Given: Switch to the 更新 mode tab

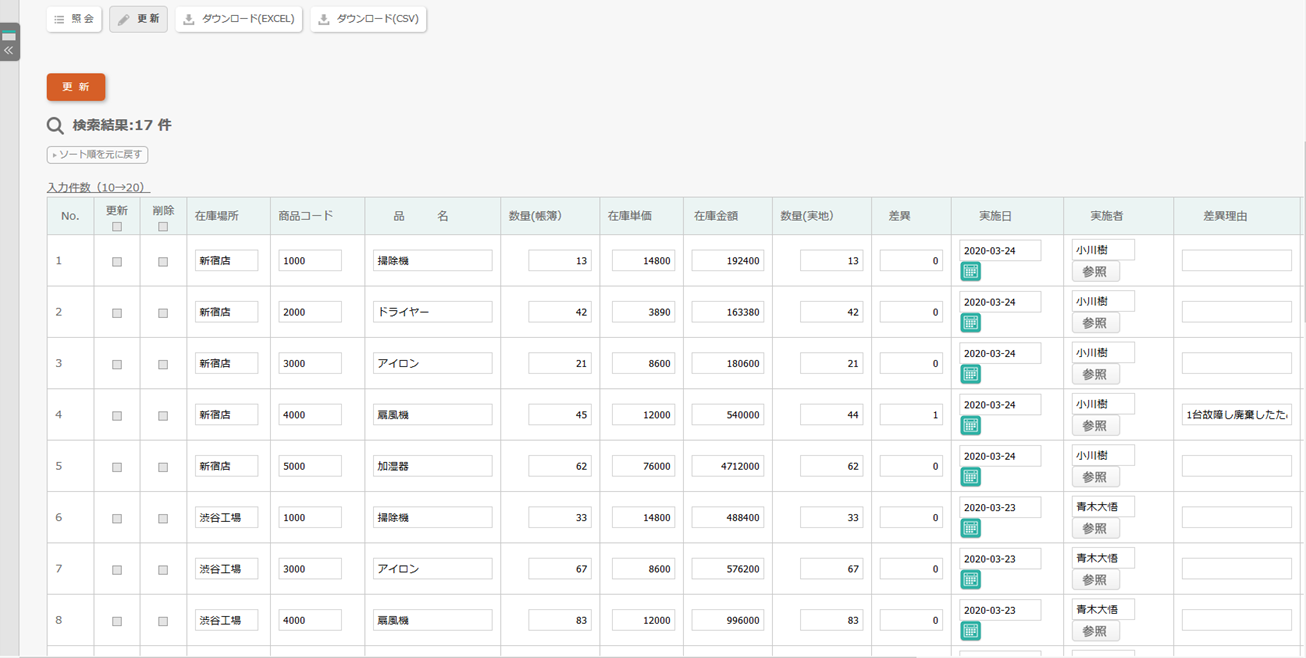Looking at the screenshot, I should tap(138, 19).
